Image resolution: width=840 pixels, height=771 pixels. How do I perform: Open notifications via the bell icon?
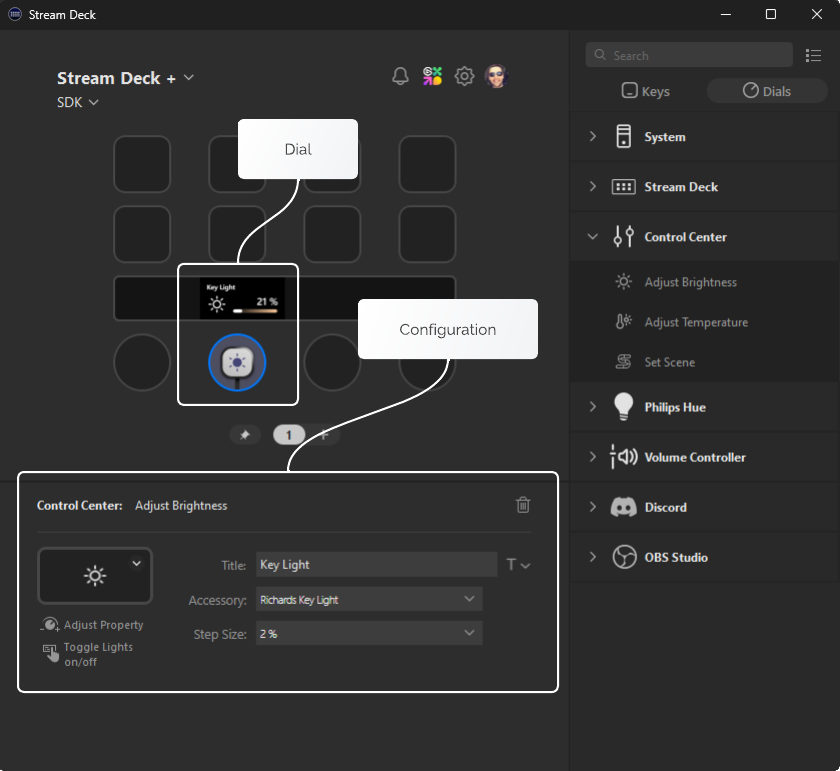click(x=400, y=75)
